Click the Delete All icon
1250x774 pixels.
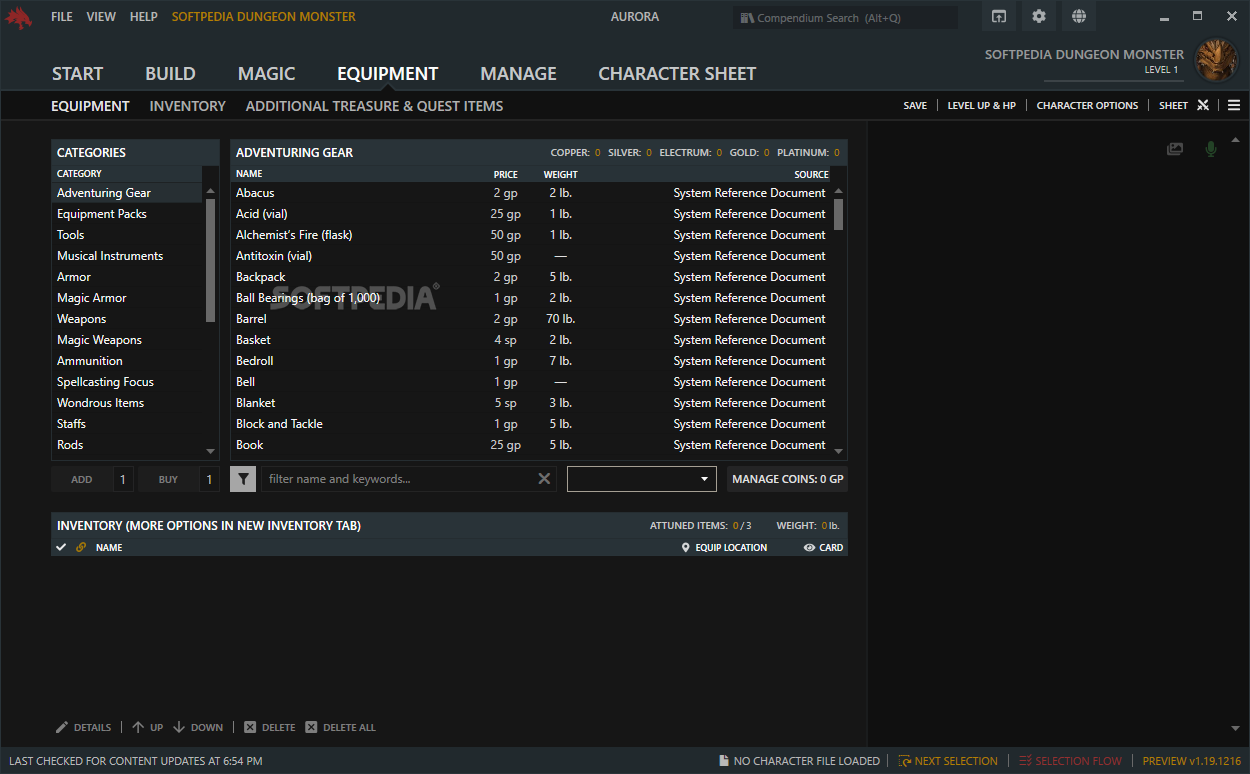point(311,727)
